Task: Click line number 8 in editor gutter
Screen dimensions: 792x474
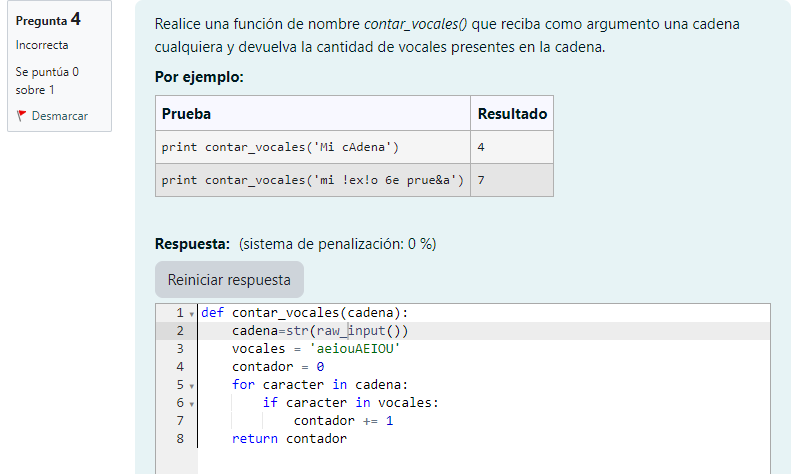Action: click(179, 439)
